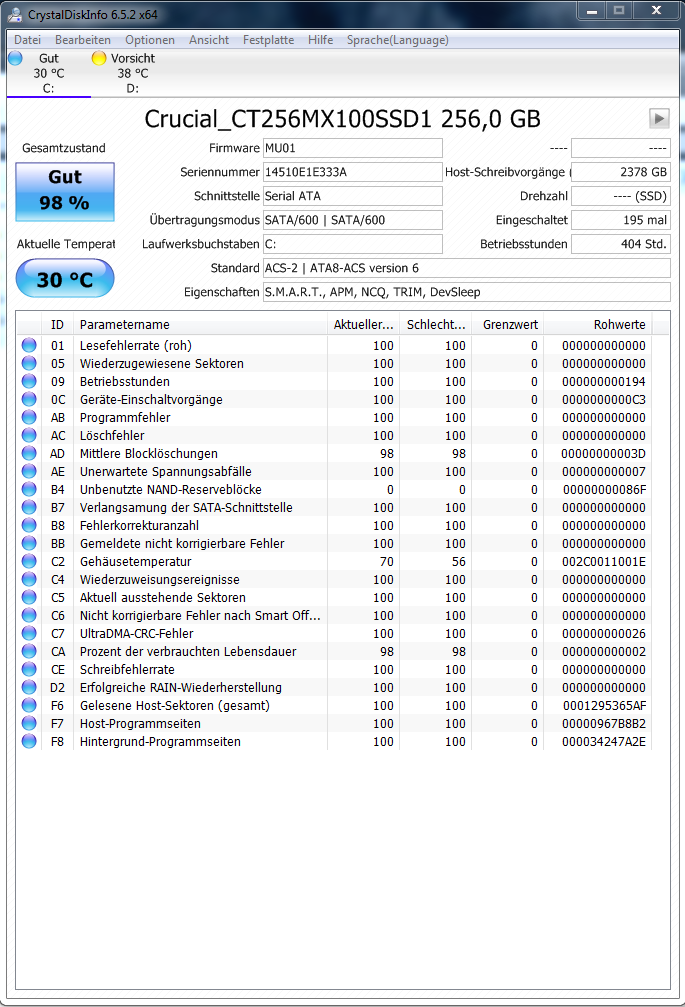This screenshot has height=1007, width=685.
Task: Click status circle for Prozent der verbrauchten Lebensdauer
Action: [29, 651]
